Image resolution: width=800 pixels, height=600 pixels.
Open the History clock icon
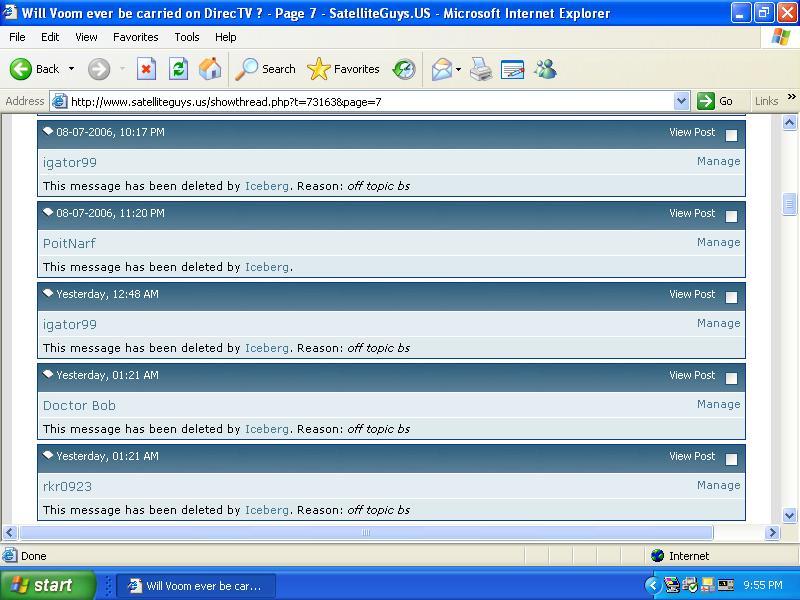(x=404, y=69)
